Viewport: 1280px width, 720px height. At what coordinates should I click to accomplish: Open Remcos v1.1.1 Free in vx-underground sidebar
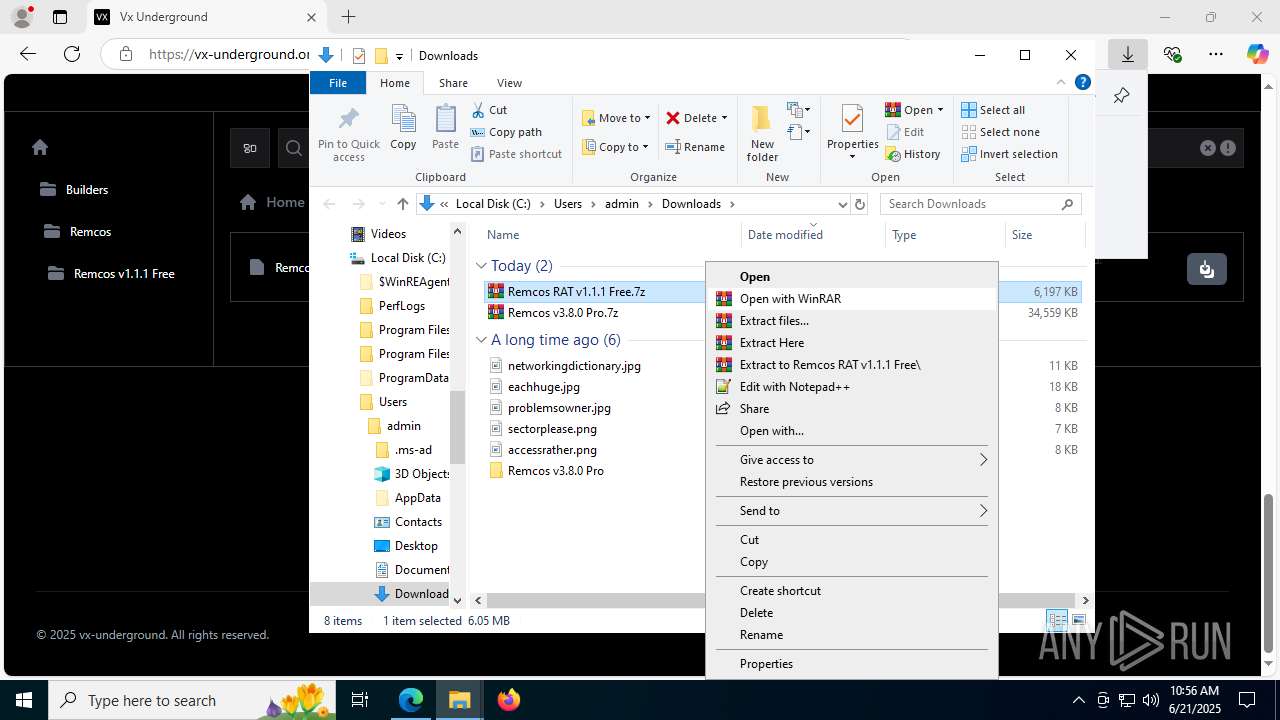[124, 274]
